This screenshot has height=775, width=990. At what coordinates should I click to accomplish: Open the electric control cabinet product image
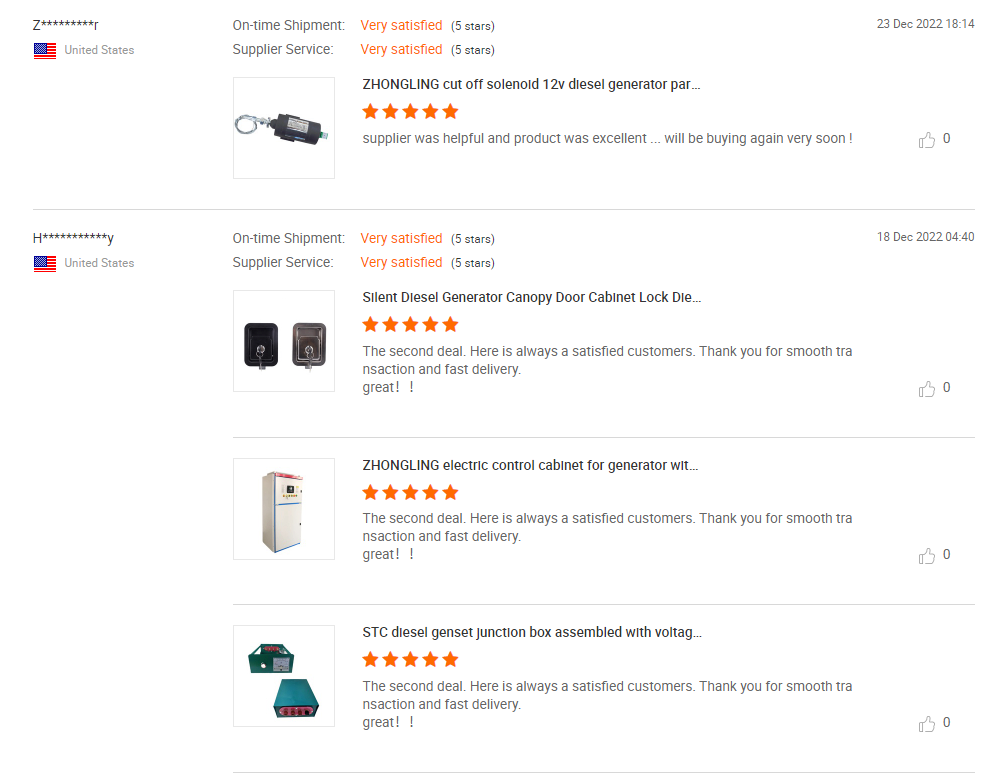(x=284, y=508)
